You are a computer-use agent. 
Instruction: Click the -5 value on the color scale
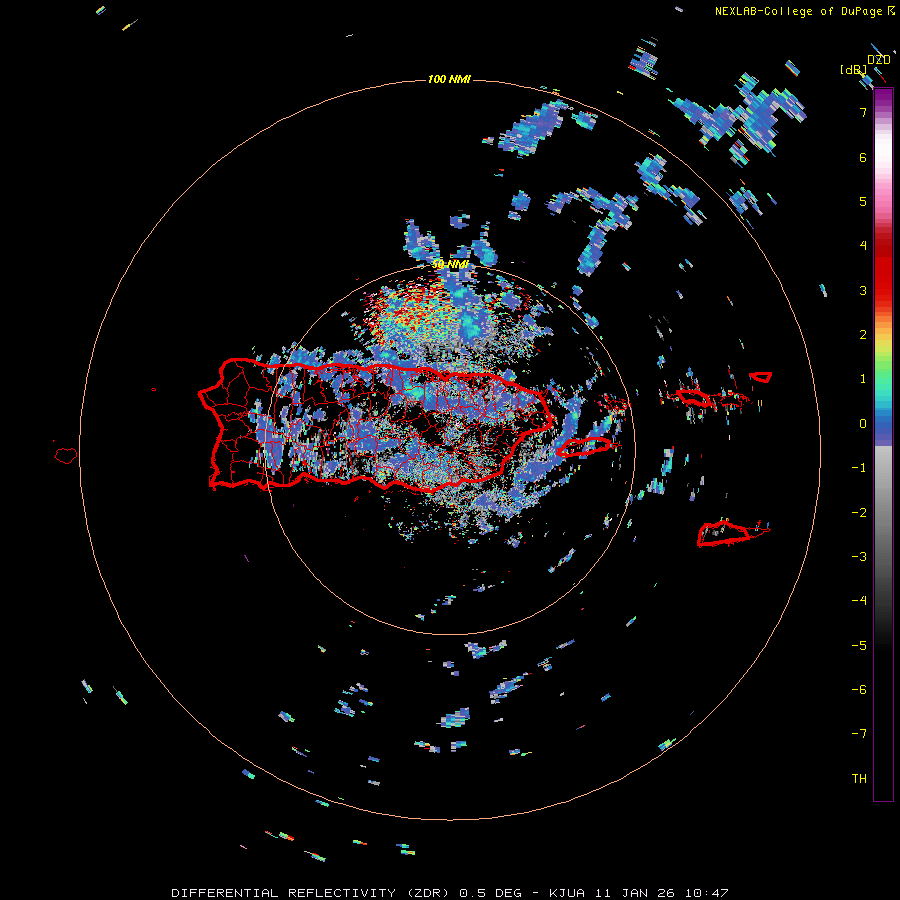pyautogui.click(x=859, y=645)
